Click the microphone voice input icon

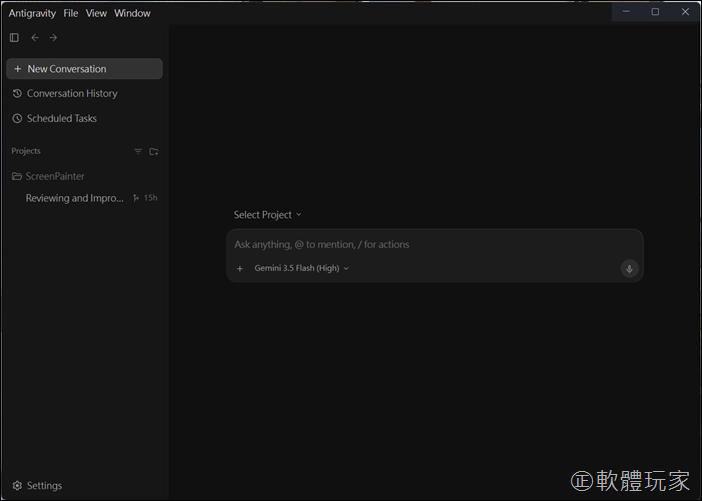(x=629, y=269)
